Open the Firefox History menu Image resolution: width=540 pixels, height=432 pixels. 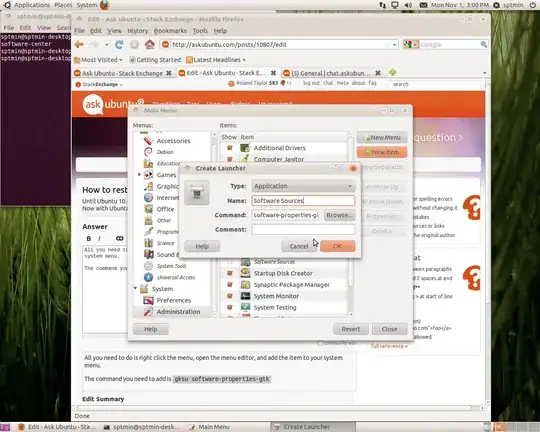137,31
